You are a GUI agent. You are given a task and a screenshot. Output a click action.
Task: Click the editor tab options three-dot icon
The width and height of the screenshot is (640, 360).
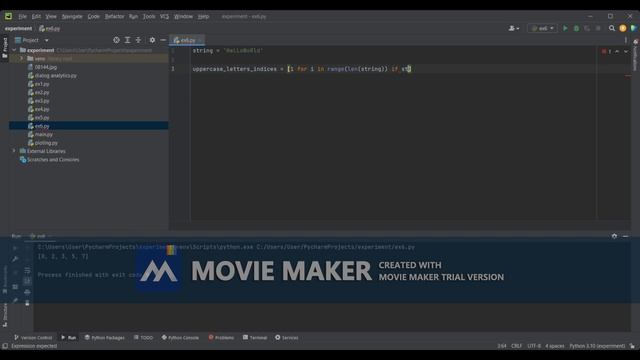[626, 40]
